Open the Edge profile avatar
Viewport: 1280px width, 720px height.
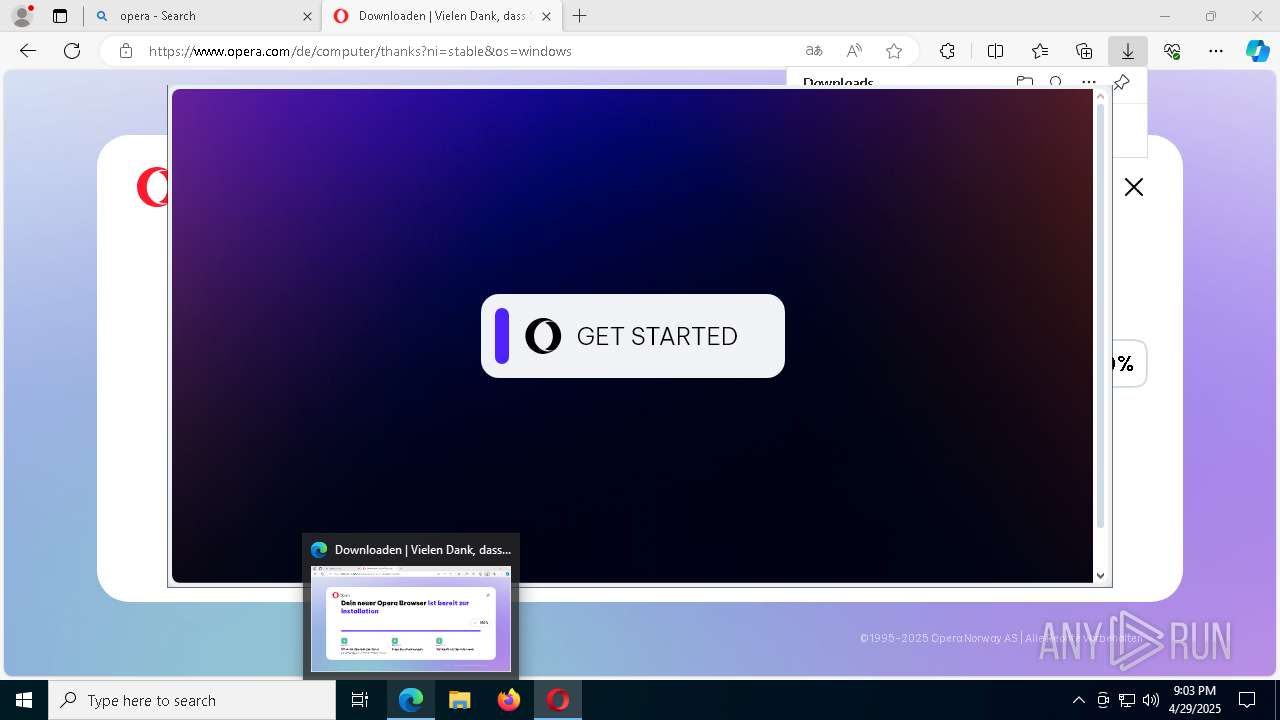[x=22, y=16]
